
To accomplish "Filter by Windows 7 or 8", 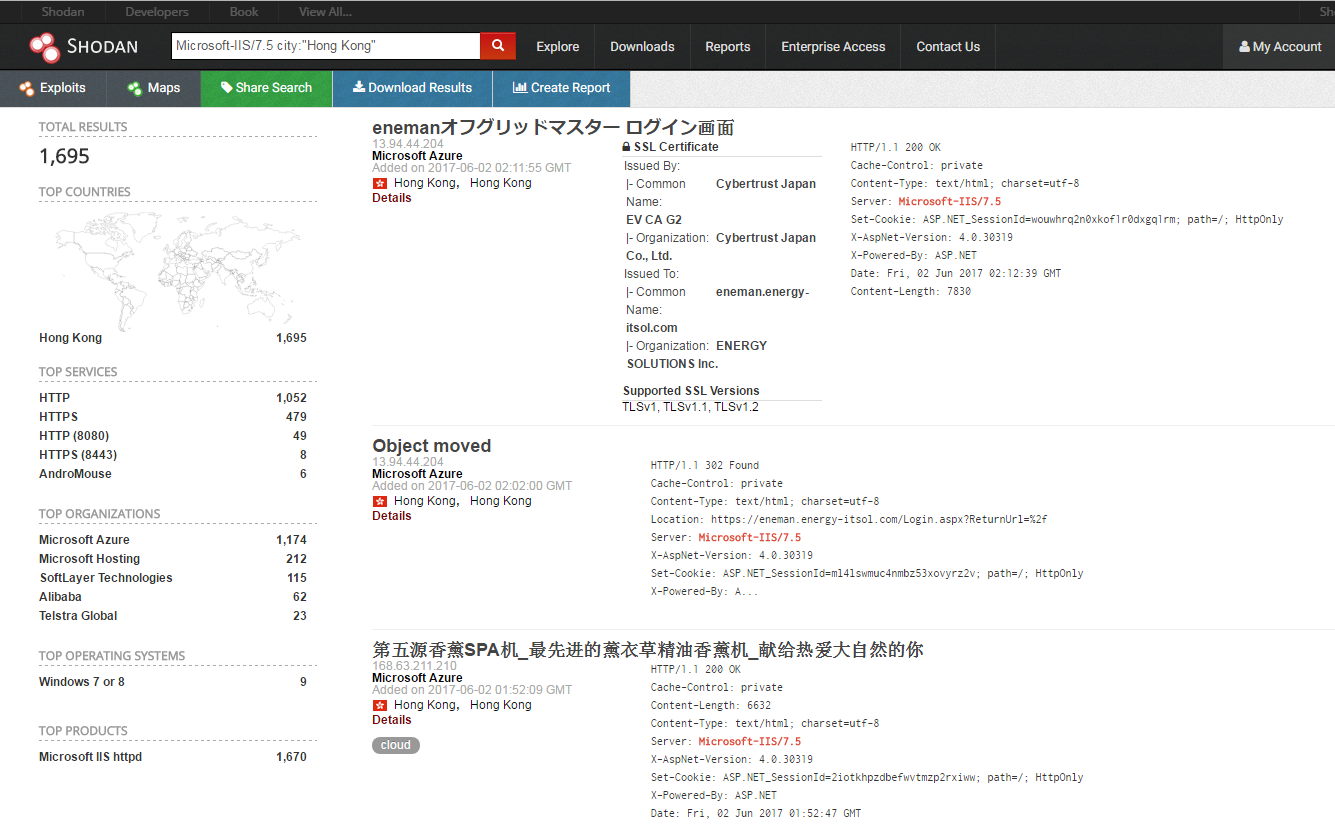I will point(82,682).
